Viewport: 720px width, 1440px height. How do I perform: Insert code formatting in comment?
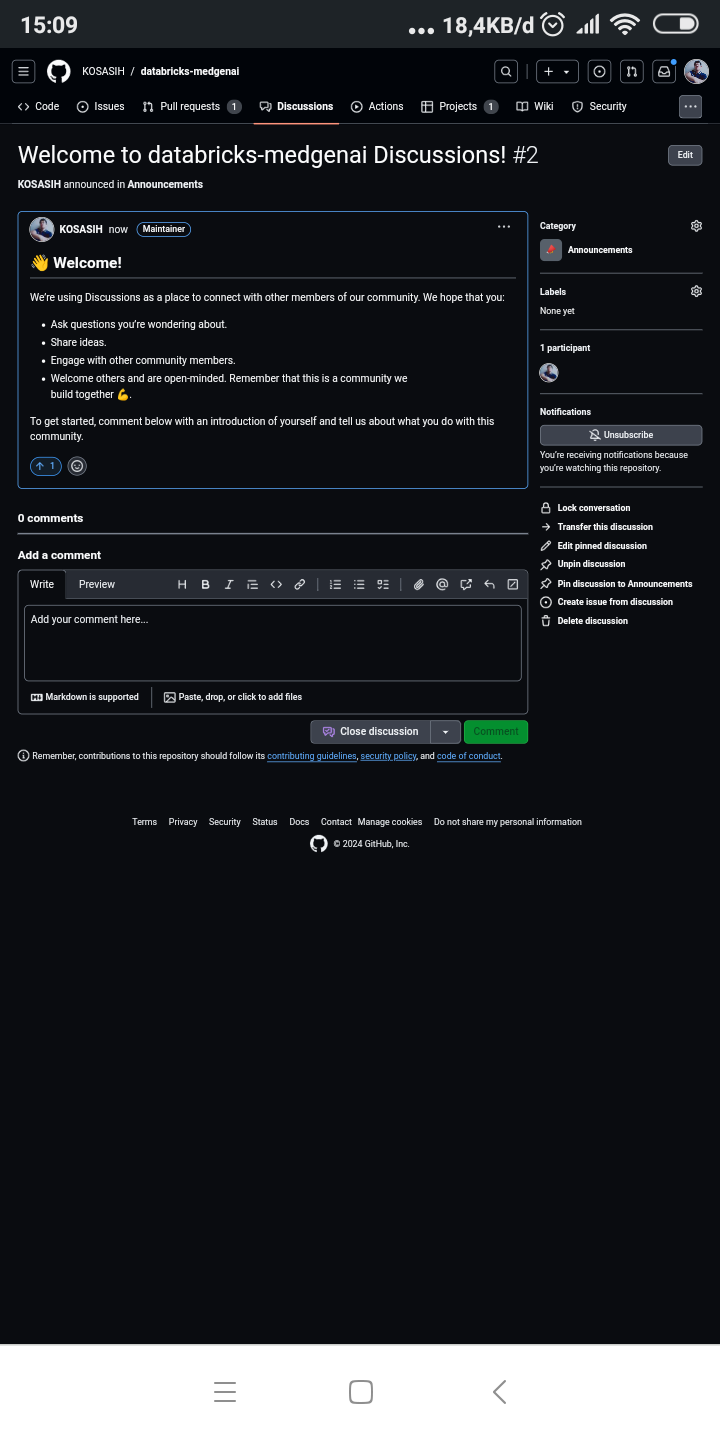(x=276, y=585)
